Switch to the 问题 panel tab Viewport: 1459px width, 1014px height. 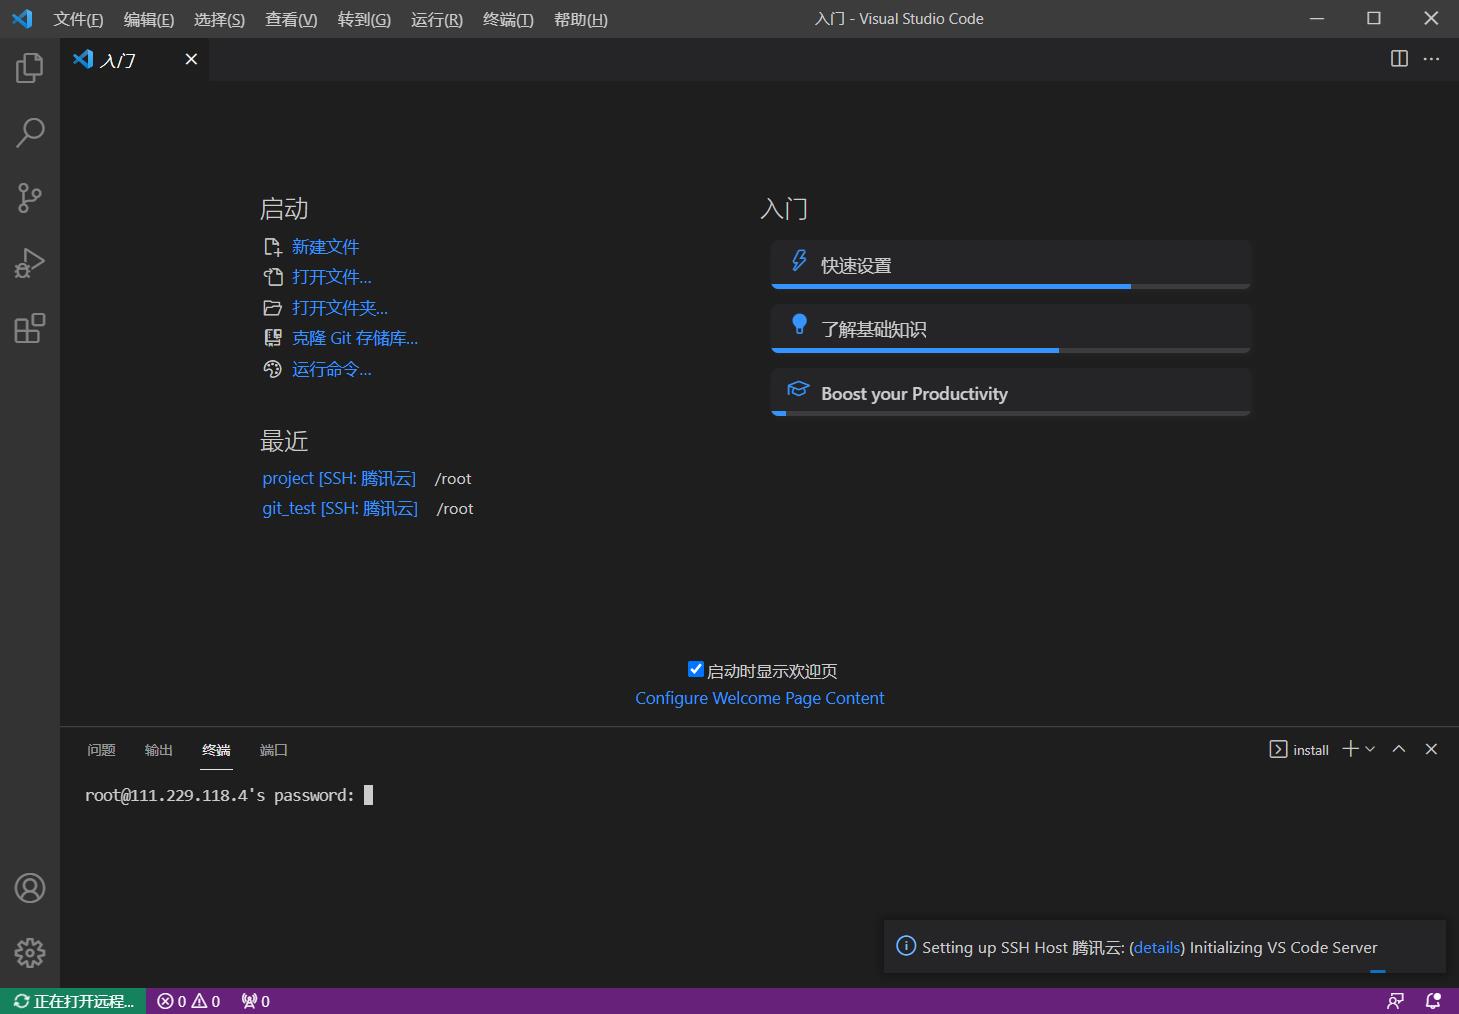101,750
